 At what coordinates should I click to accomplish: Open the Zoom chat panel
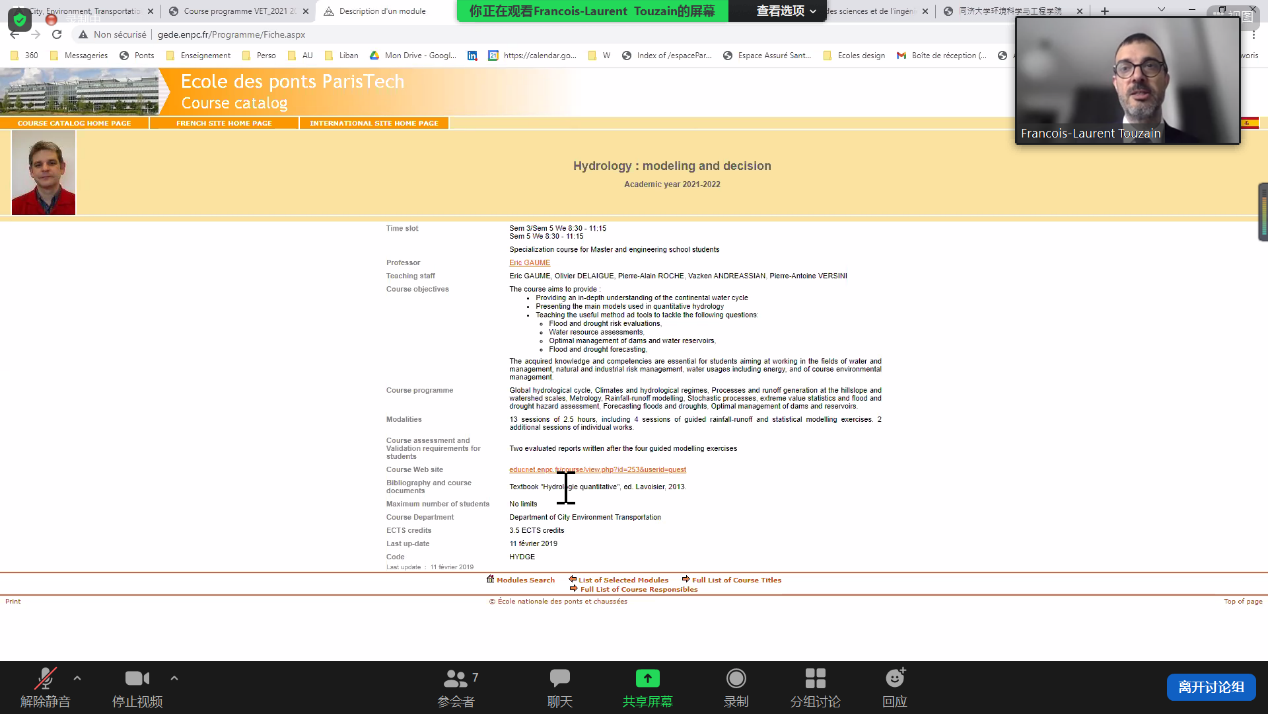coord(560,679)
